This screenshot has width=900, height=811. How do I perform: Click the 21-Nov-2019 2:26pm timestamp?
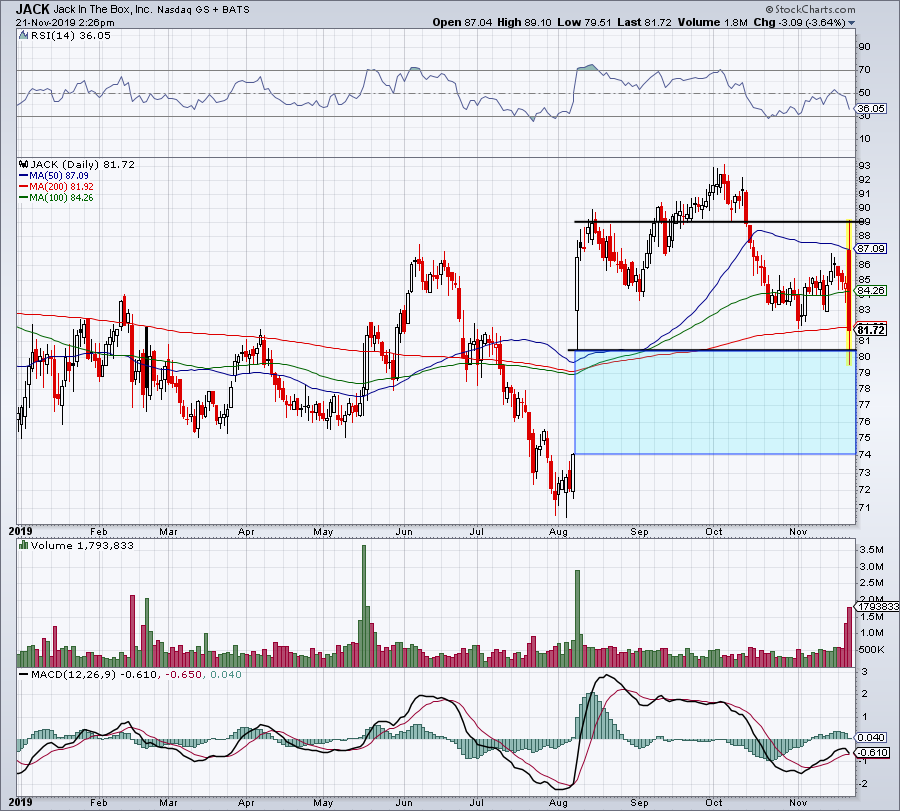coord(65,23)
